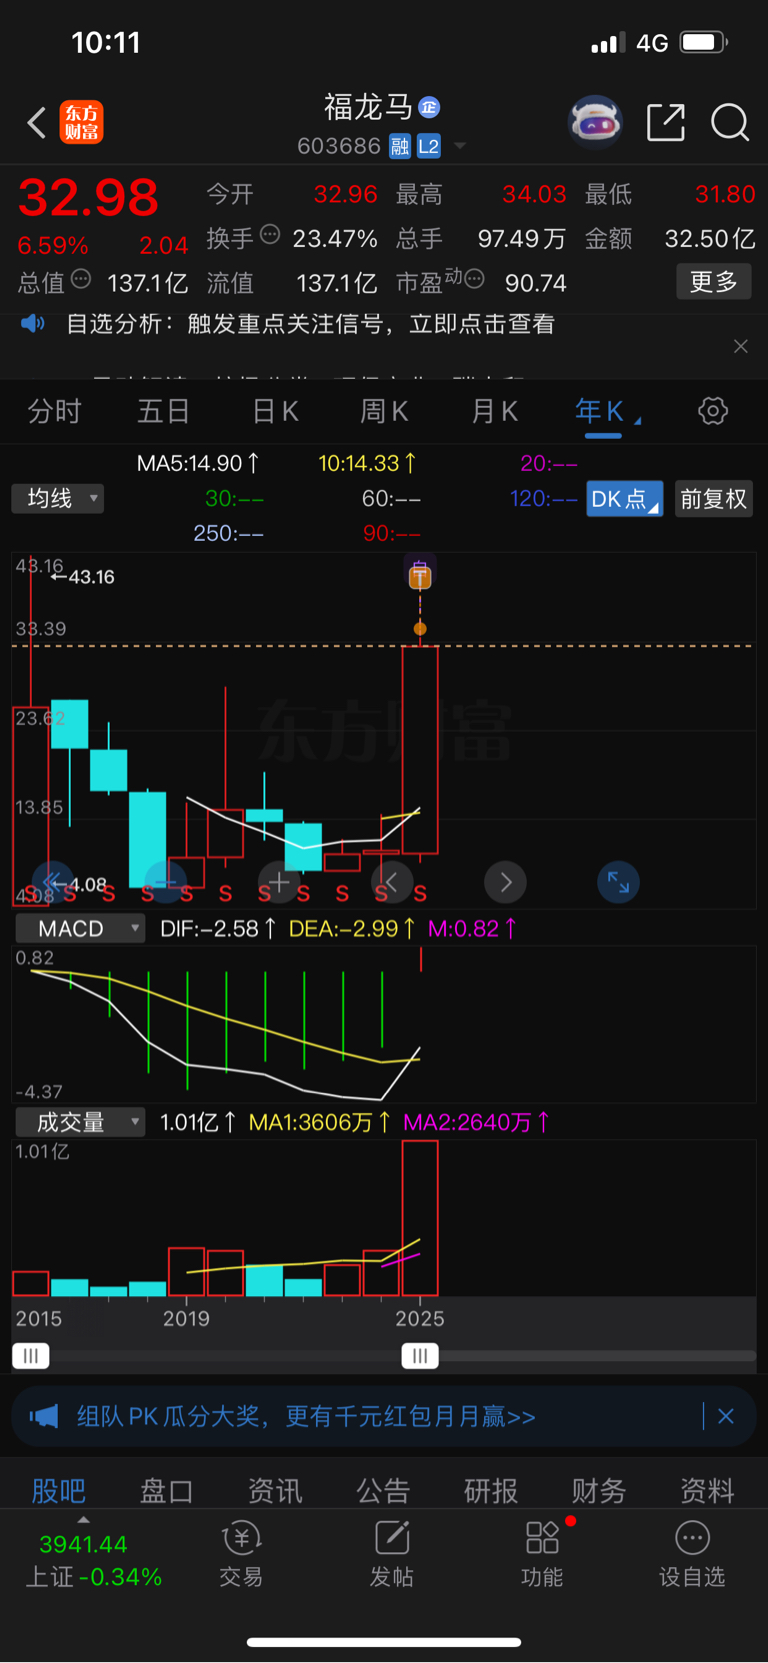Switch to 周K chart tab
The height and width of the screenshot is (1663, 768).
click(384, 411)
